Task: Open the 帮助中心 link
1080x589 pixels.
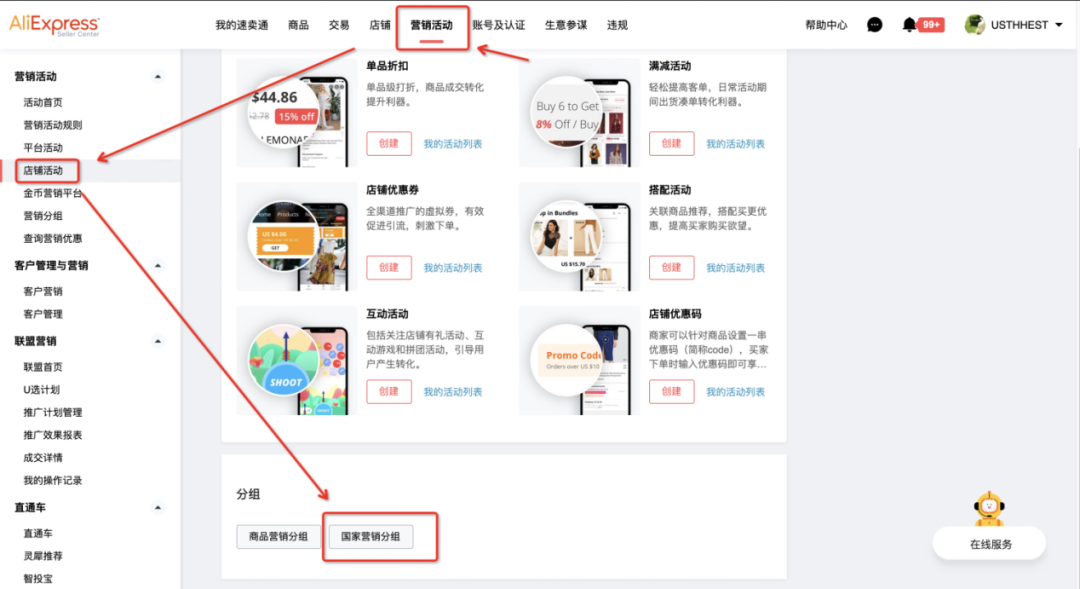Action: [x=826, y=25]
